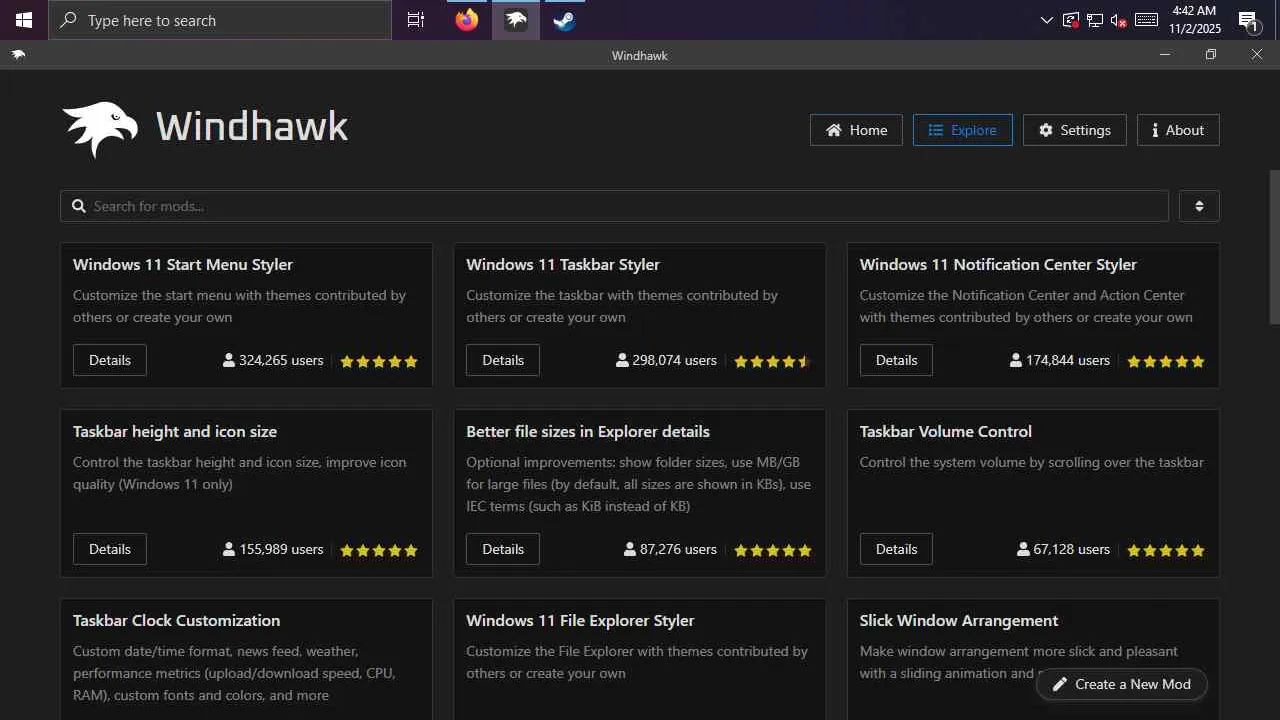Click the Taskbar Volume Control title

coord(946,432)
